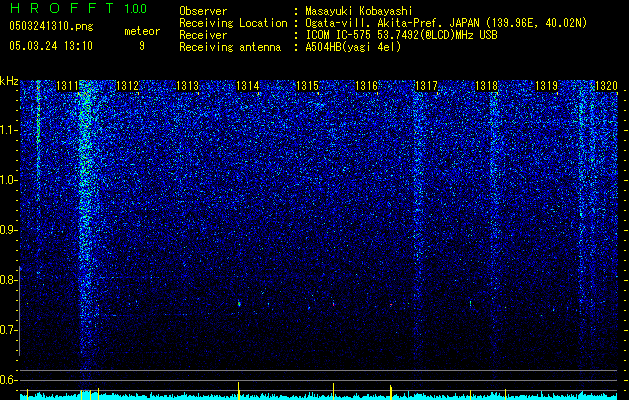Screen dimensions: 629x400
Task: Click the 1320 time marker
Action: (606, 86)
